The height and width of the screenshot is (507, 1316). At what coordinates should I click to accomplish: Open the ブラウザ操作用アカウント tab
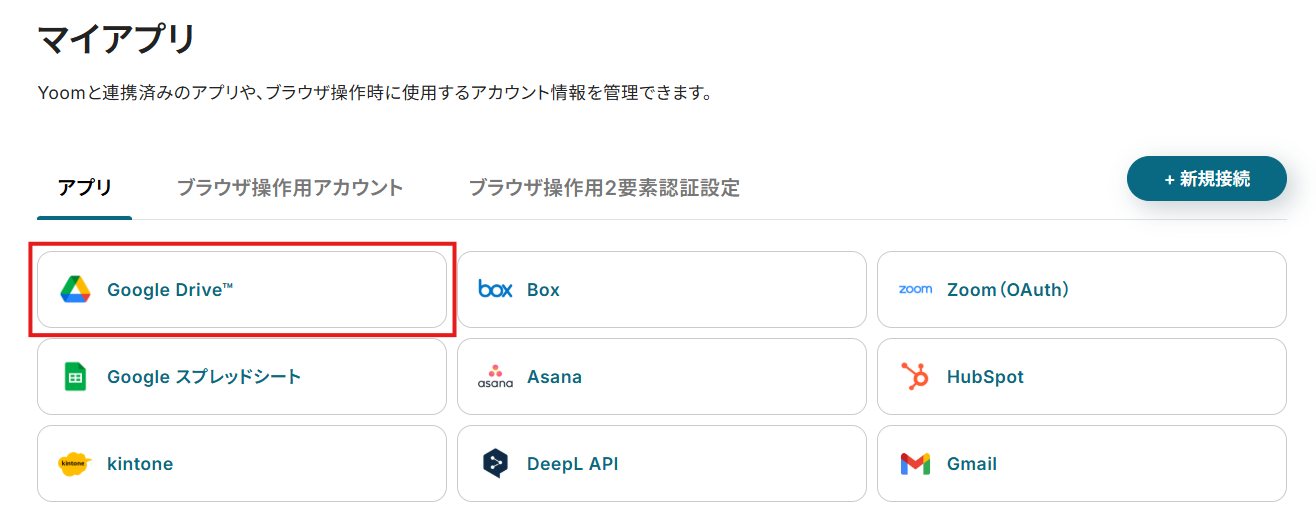290,188
